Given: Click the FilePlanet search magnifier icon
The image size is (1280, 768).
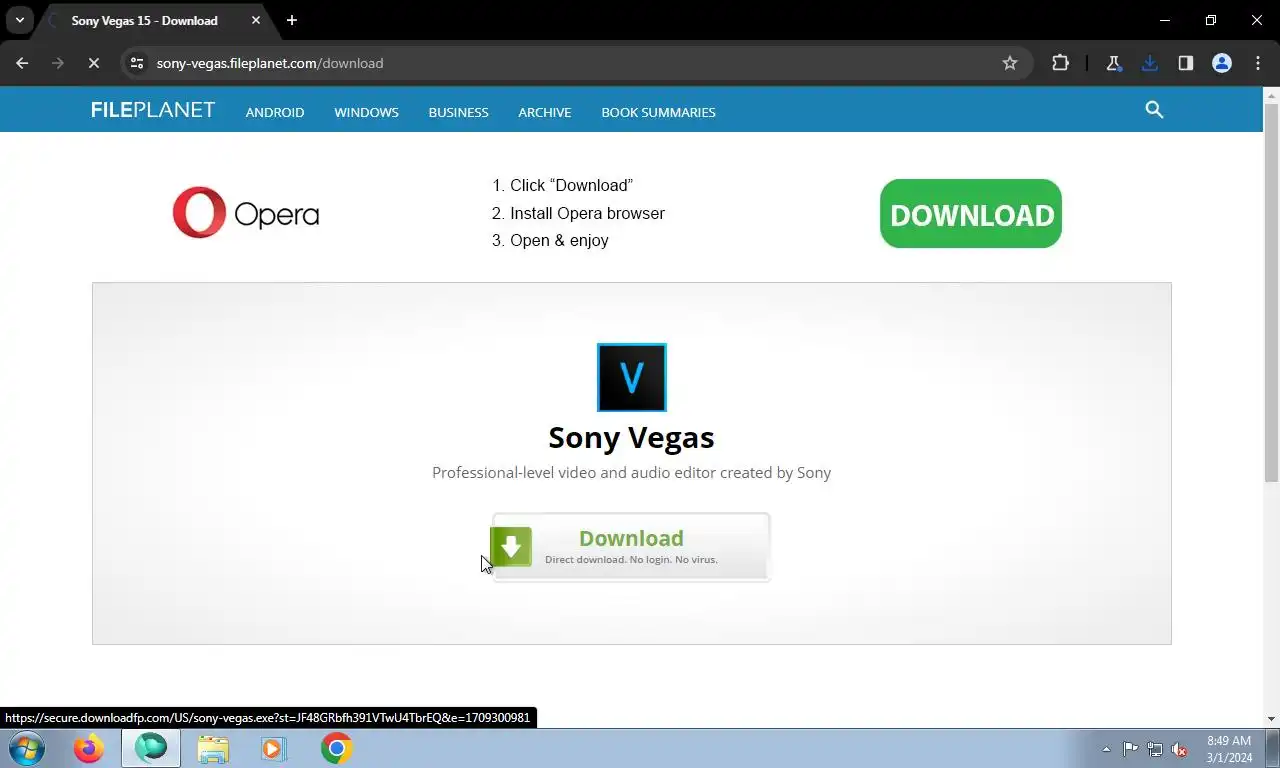Looking at the screenshot, I should coord(1154,110).
